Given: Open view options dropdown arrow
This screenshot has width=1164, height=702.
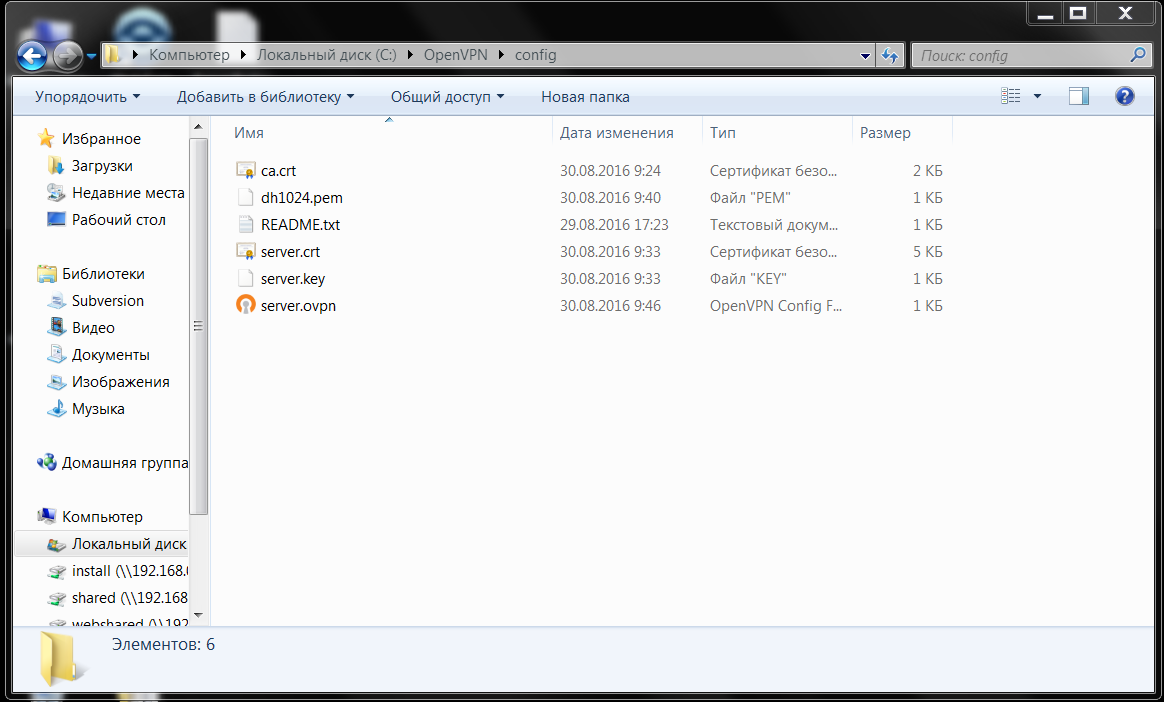Looking at the screenshot, I should (1037, 96).
